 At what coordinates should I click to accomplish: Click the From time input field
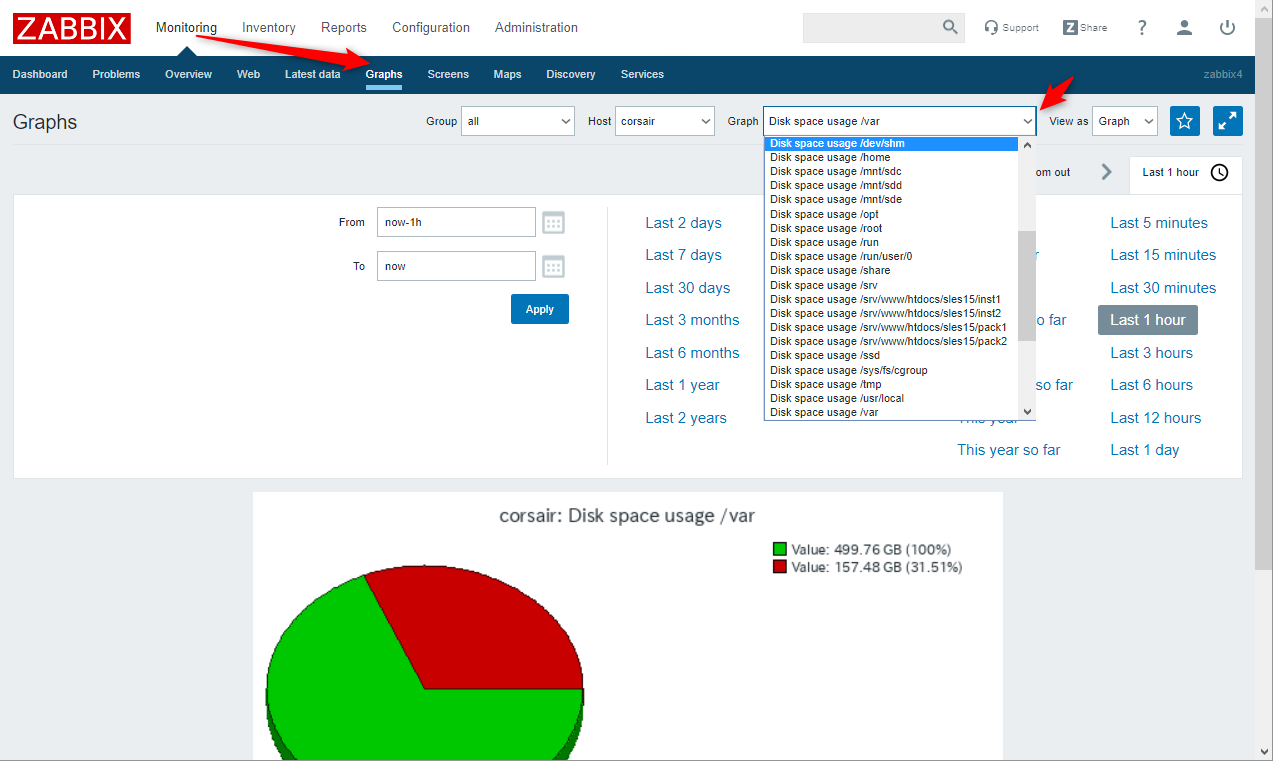coord(456,222)
